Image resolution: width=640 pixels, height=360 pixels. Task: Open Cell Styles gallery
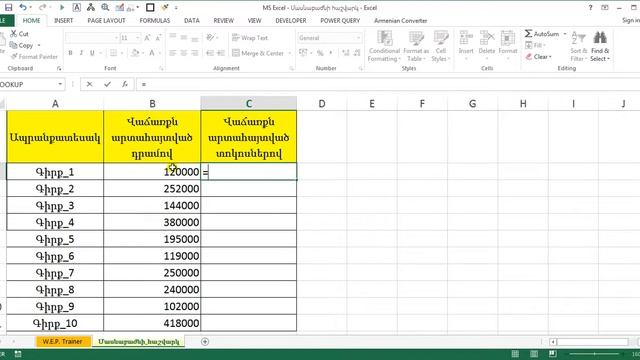[440, 46]
